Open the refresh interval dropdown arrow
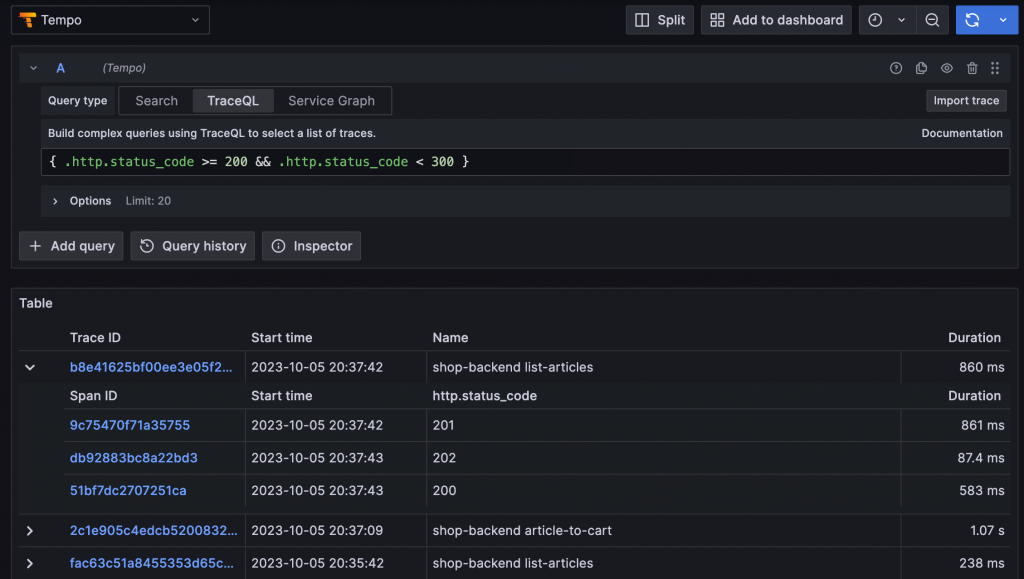The height and width of the screenshot is (579, 1024). (1003, 20)
